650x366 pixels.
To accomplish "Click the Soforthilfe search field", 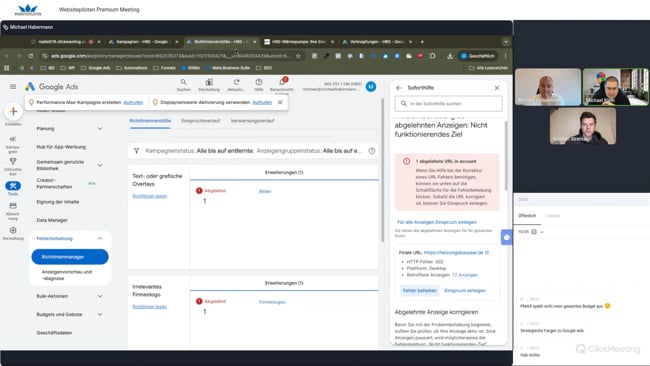I will click(x=449, y=104).
